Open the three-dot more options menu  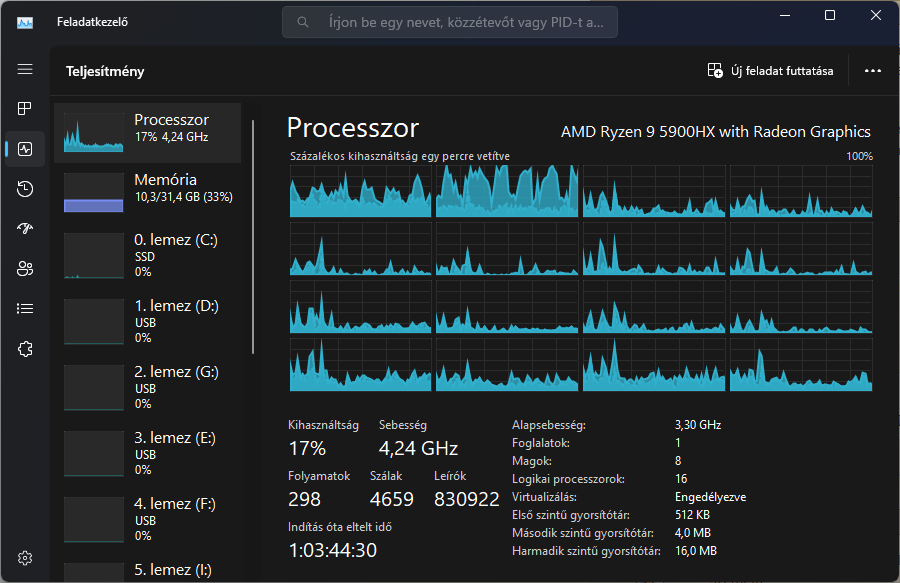[872, 71]
